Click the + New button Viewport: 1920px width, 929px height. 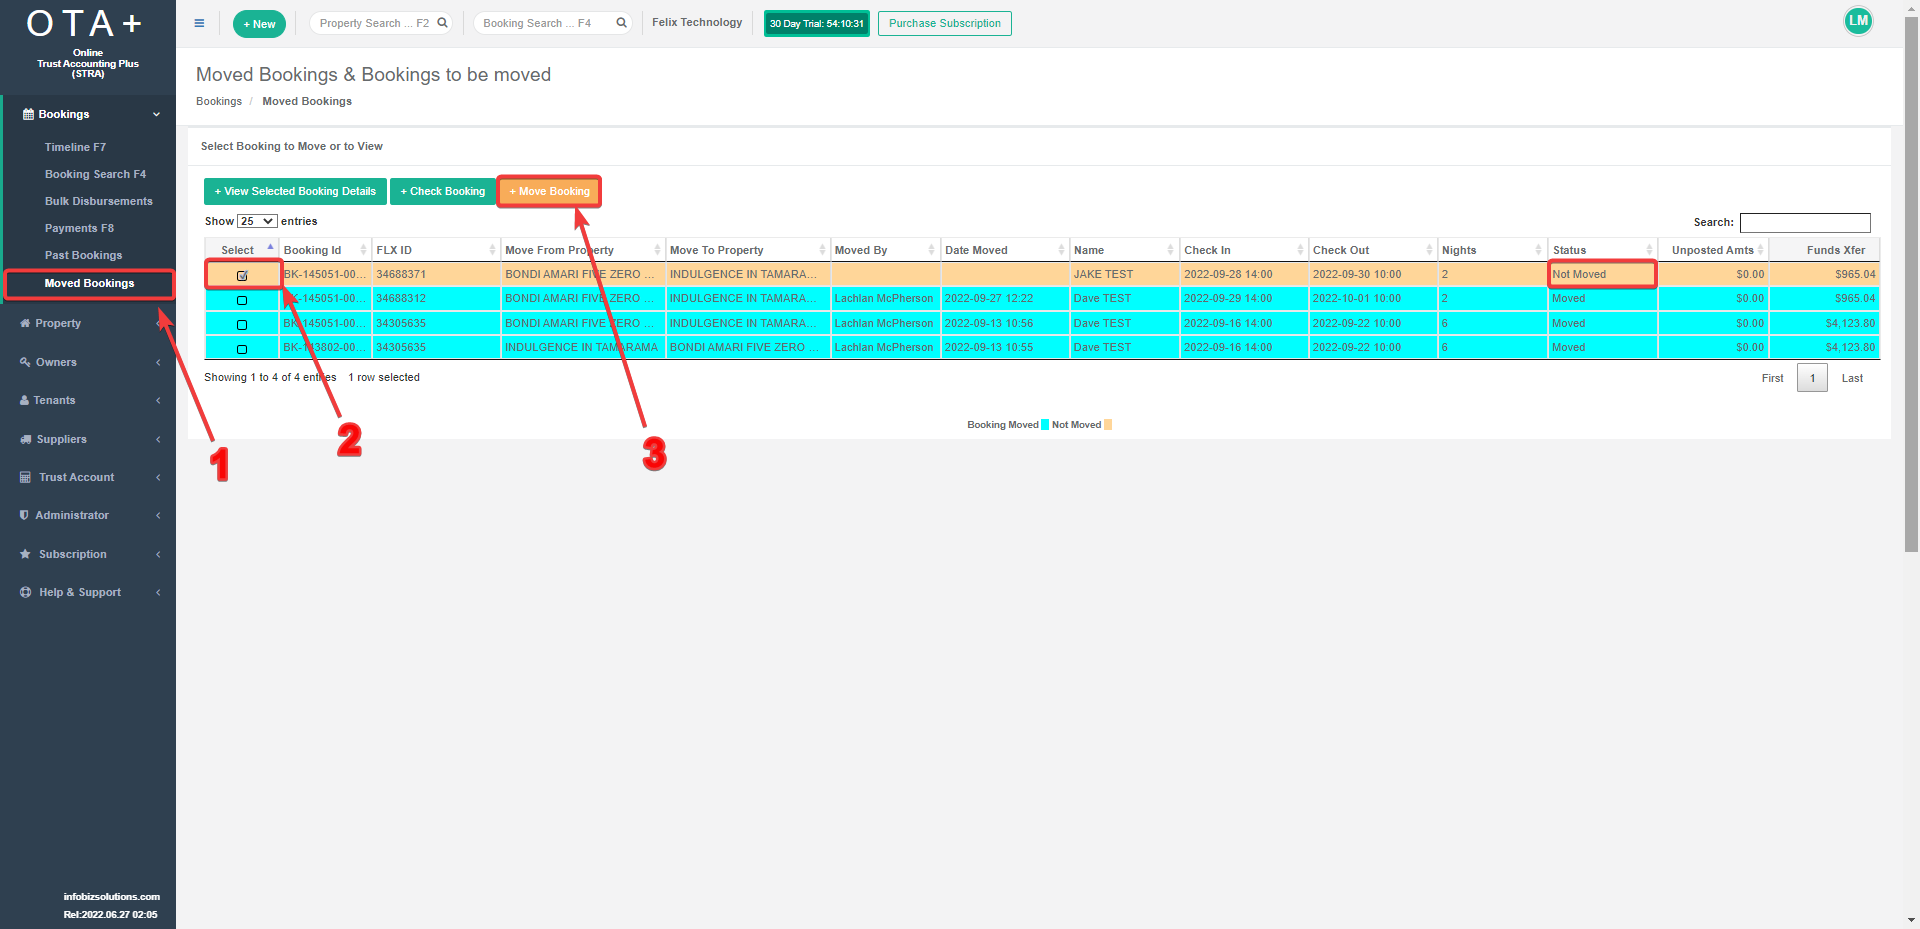[x=259, y=24]
